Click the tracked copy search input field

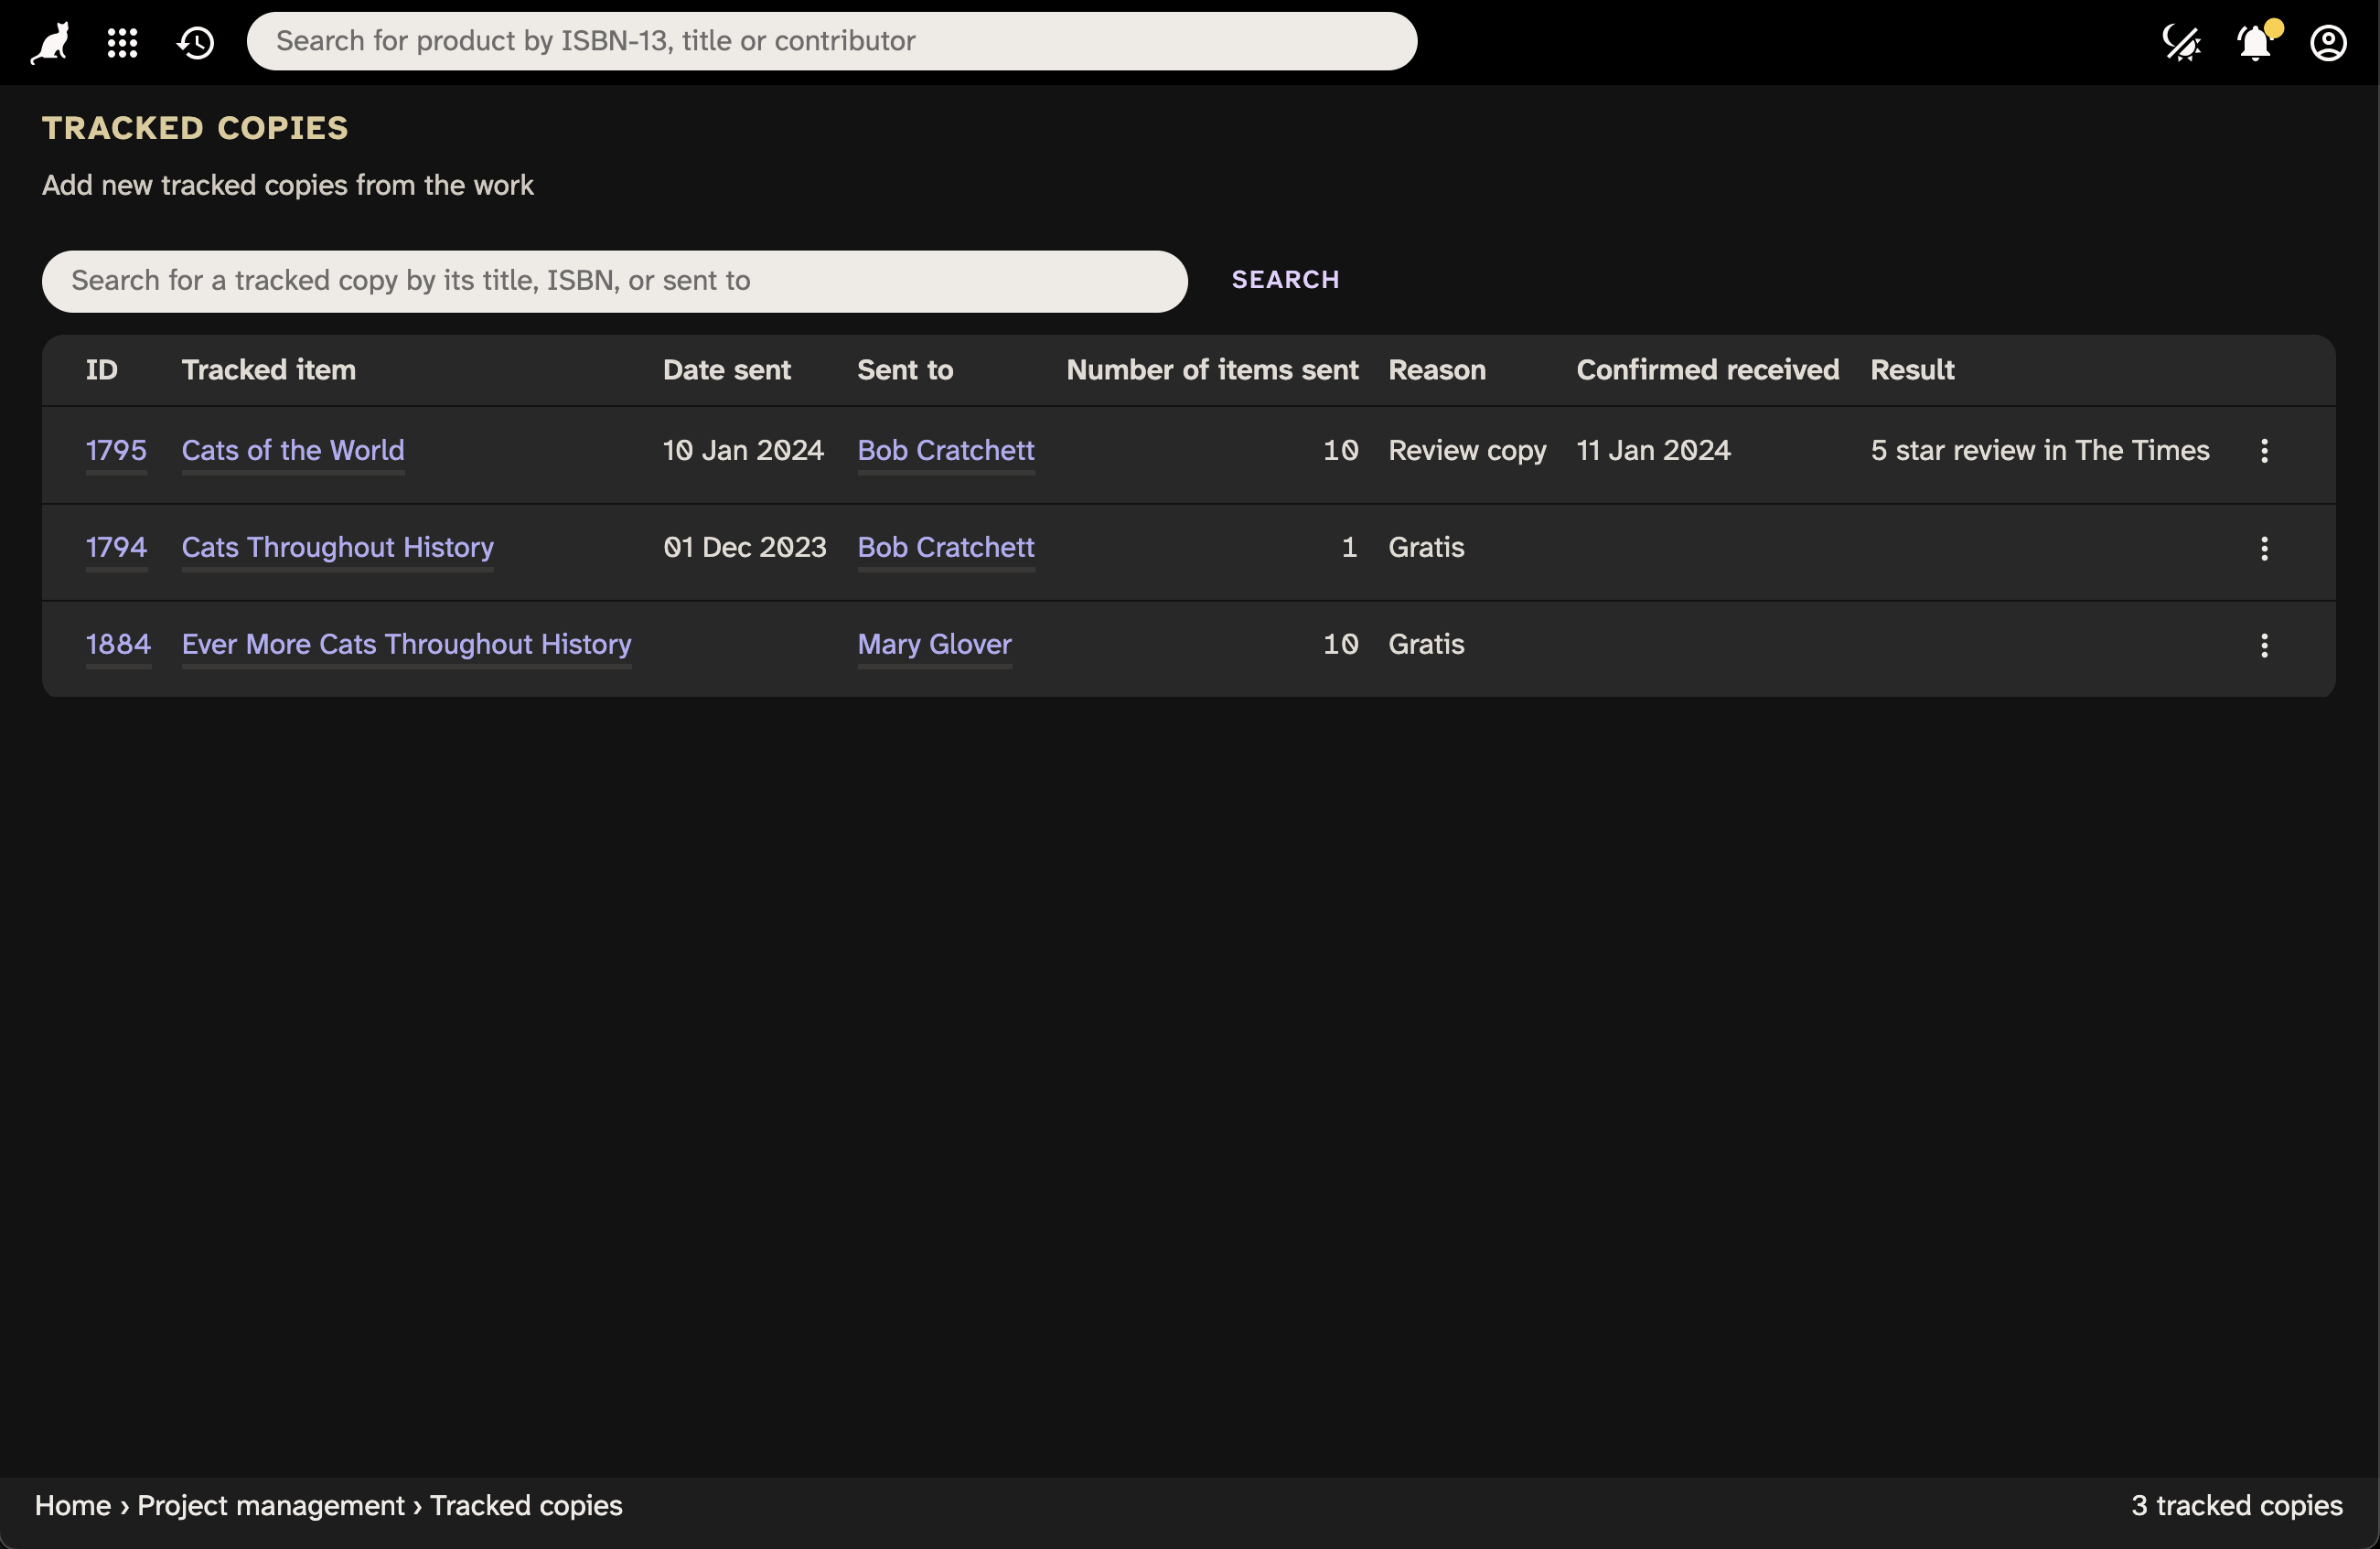(x=615, y=281)
